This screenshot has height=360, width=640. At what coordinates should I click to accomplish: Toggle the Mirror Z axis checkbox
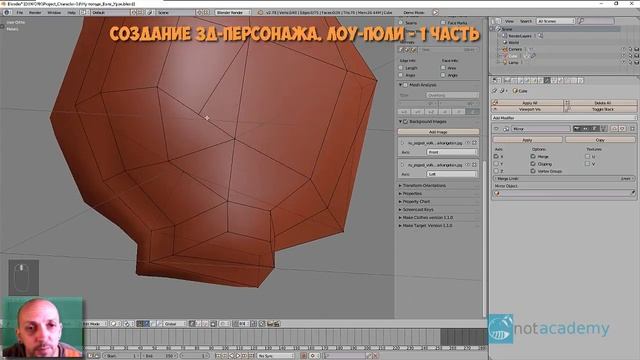click(x=496, y=171)
